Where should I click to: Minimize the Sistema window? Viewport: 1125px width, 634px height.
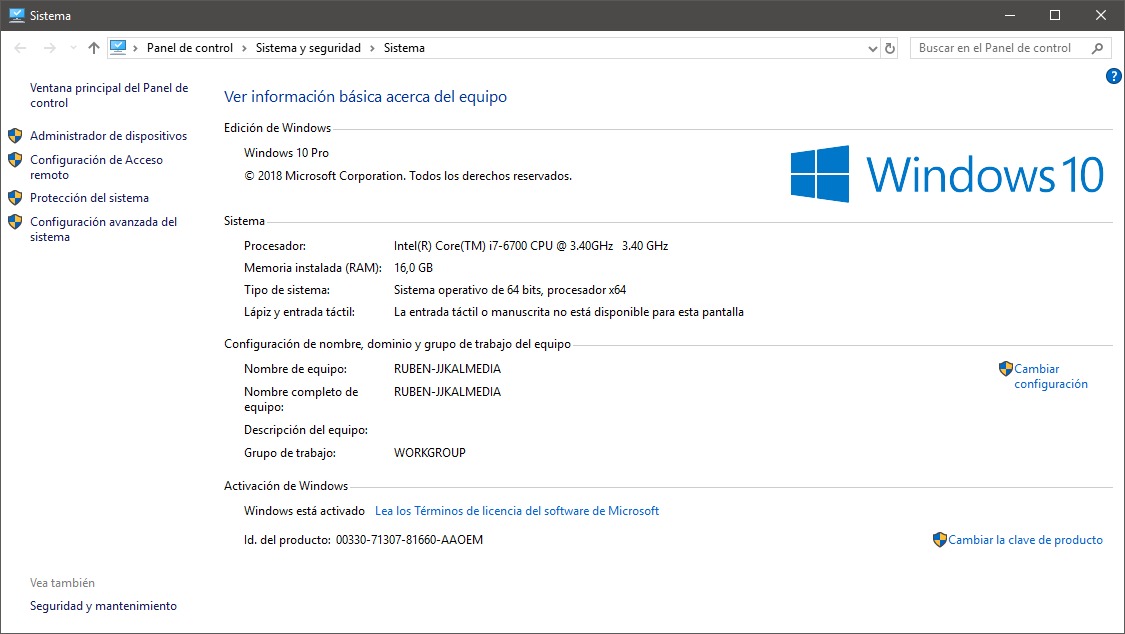pos(1009,15)
